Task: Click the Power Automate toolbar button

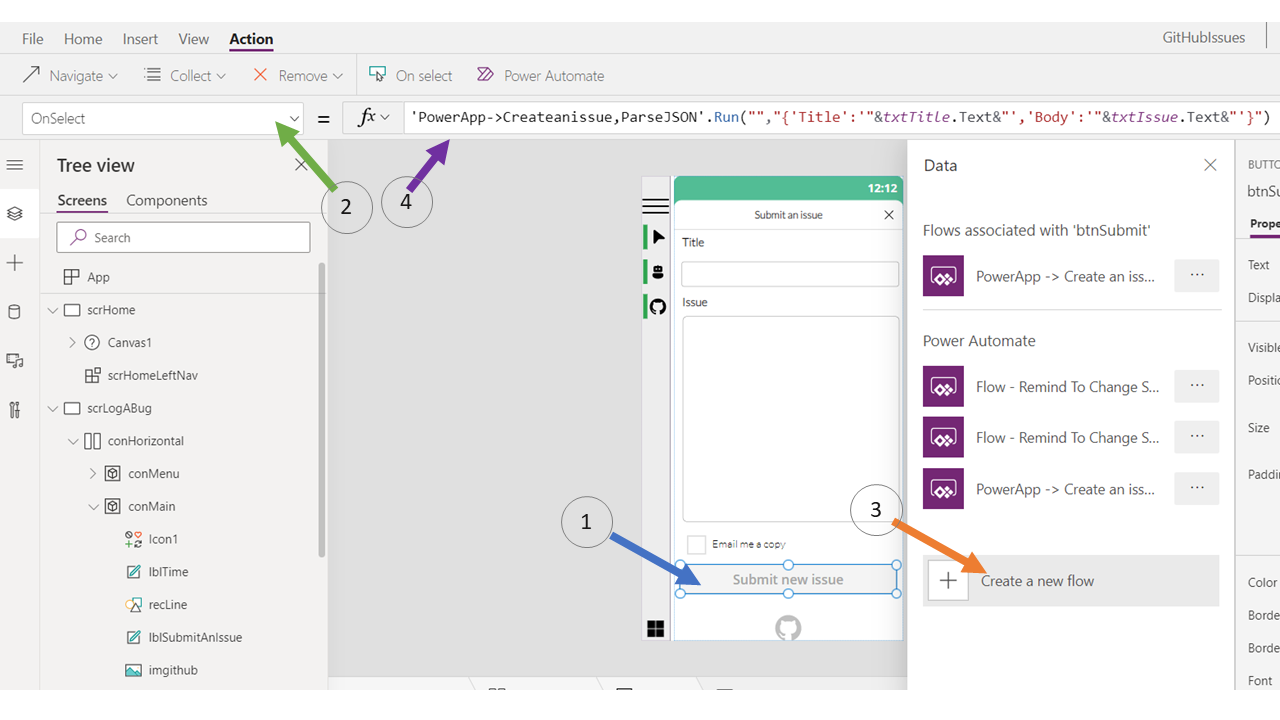Action: click(540, 76)
